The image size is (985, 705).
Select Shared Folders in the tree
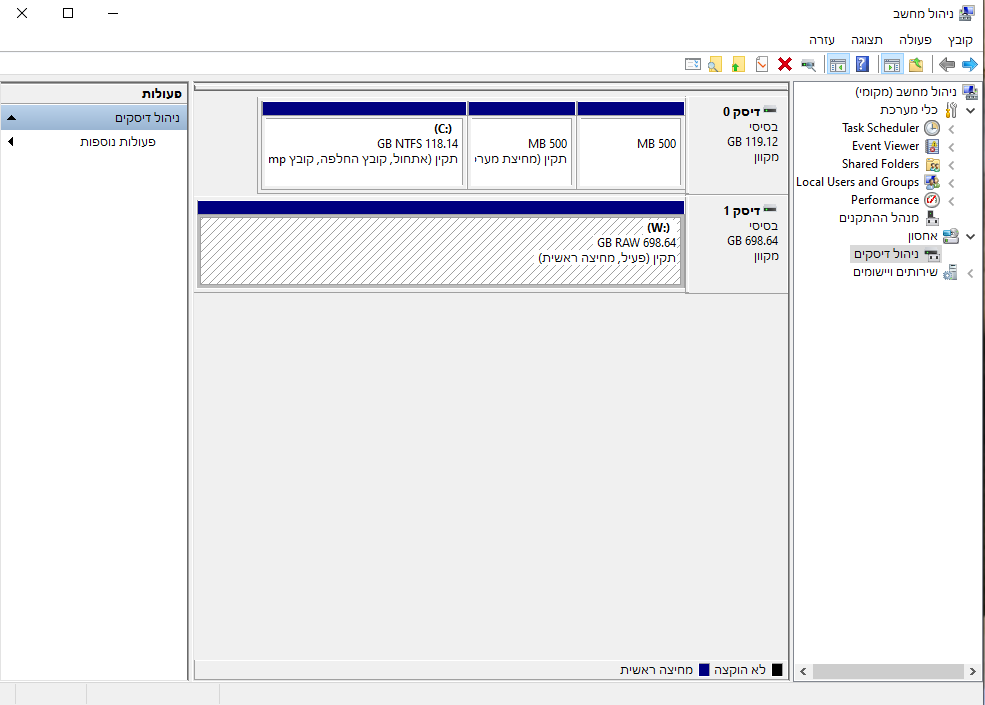coord(880,164)
